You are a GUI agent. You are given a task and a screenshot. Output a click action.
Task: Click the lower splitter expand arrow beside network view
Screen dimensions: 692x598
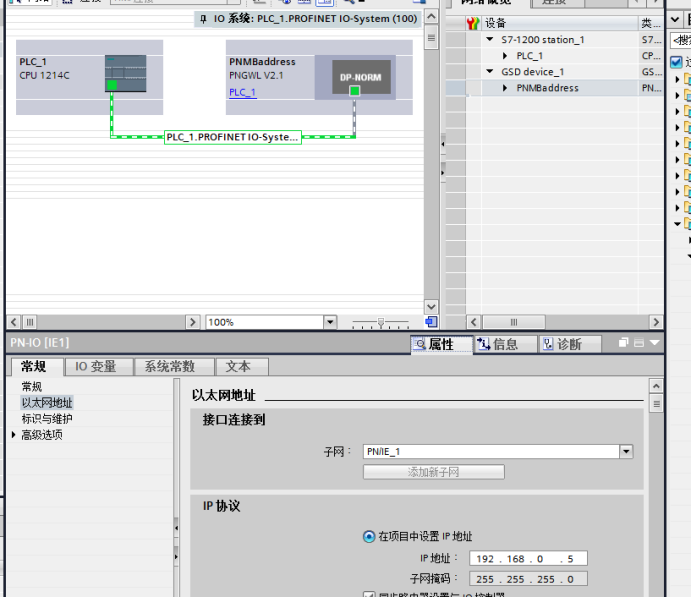tap(443, 173)
